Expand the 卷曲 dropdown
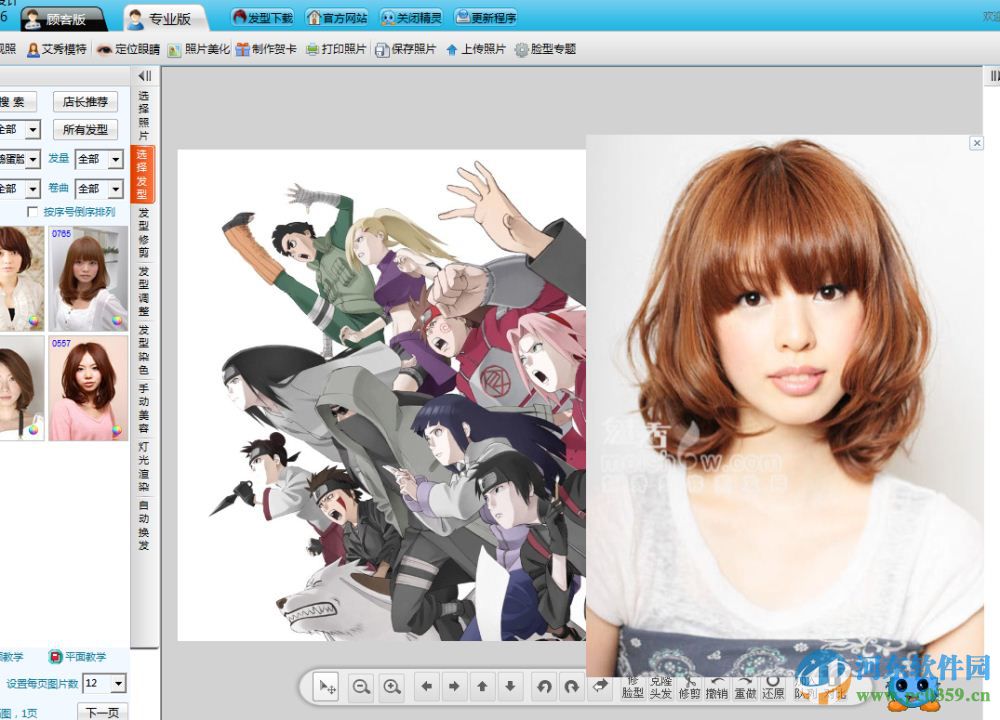The height and width of the screenshot is (720, 1000). coord(115,189)
